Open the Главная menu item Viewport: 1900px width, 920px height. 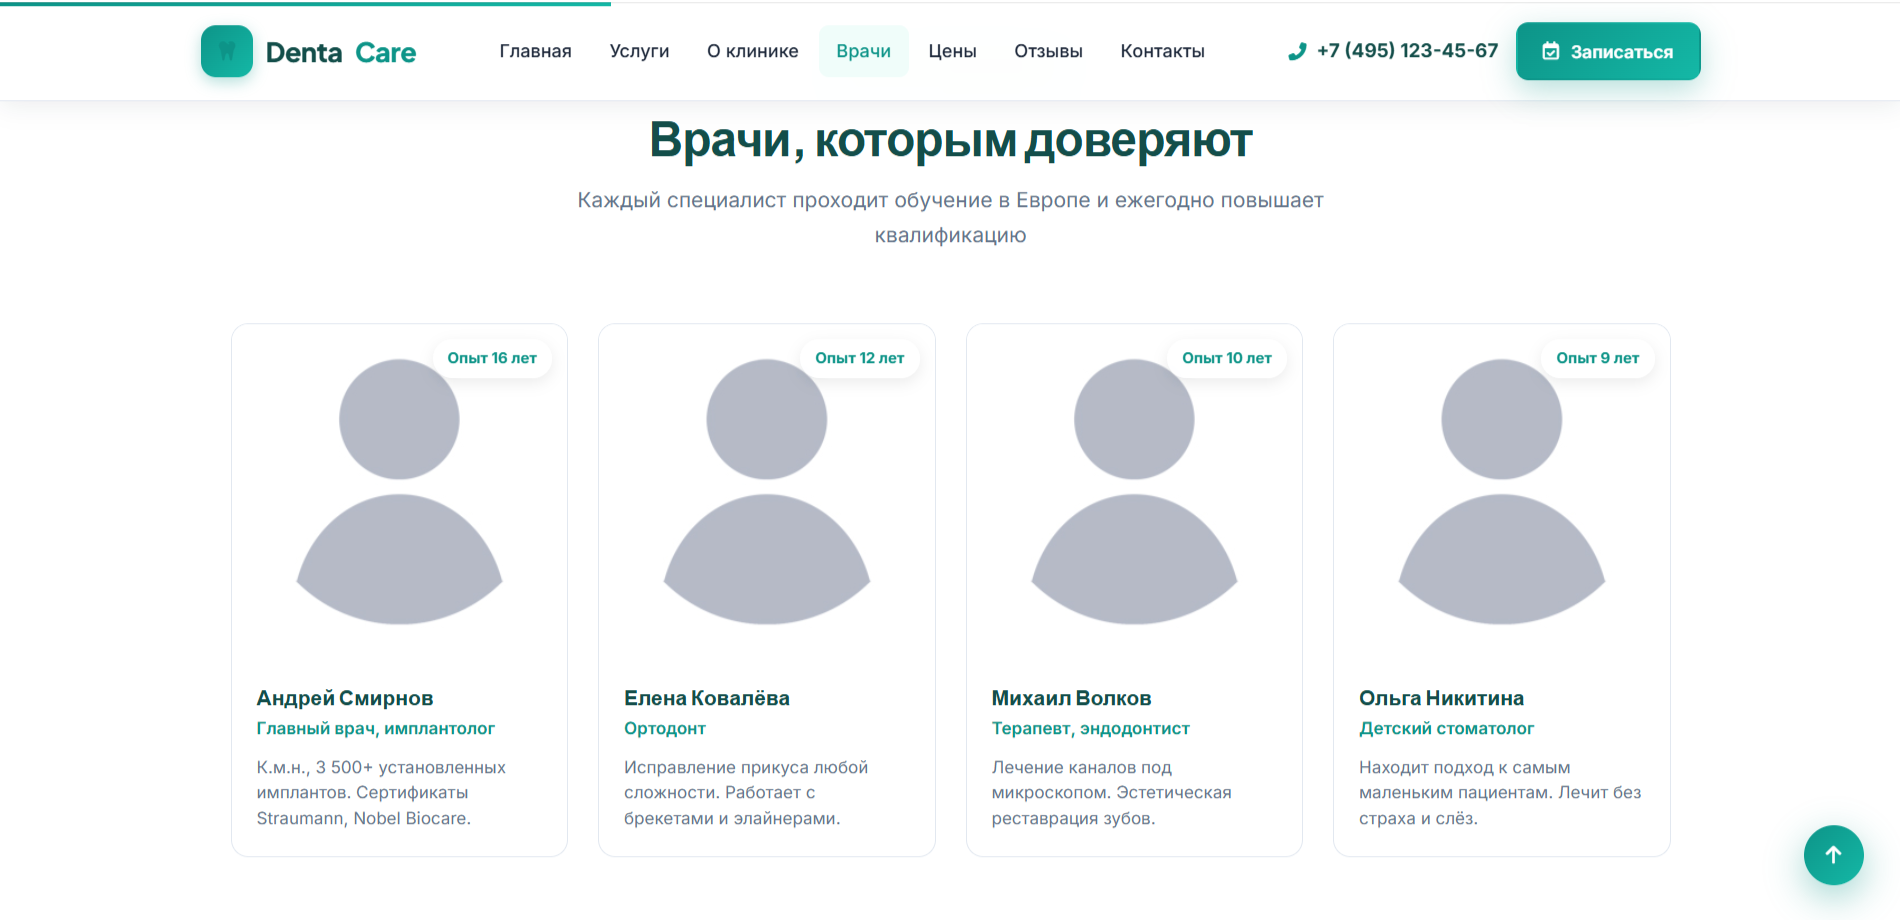point(535,51)
